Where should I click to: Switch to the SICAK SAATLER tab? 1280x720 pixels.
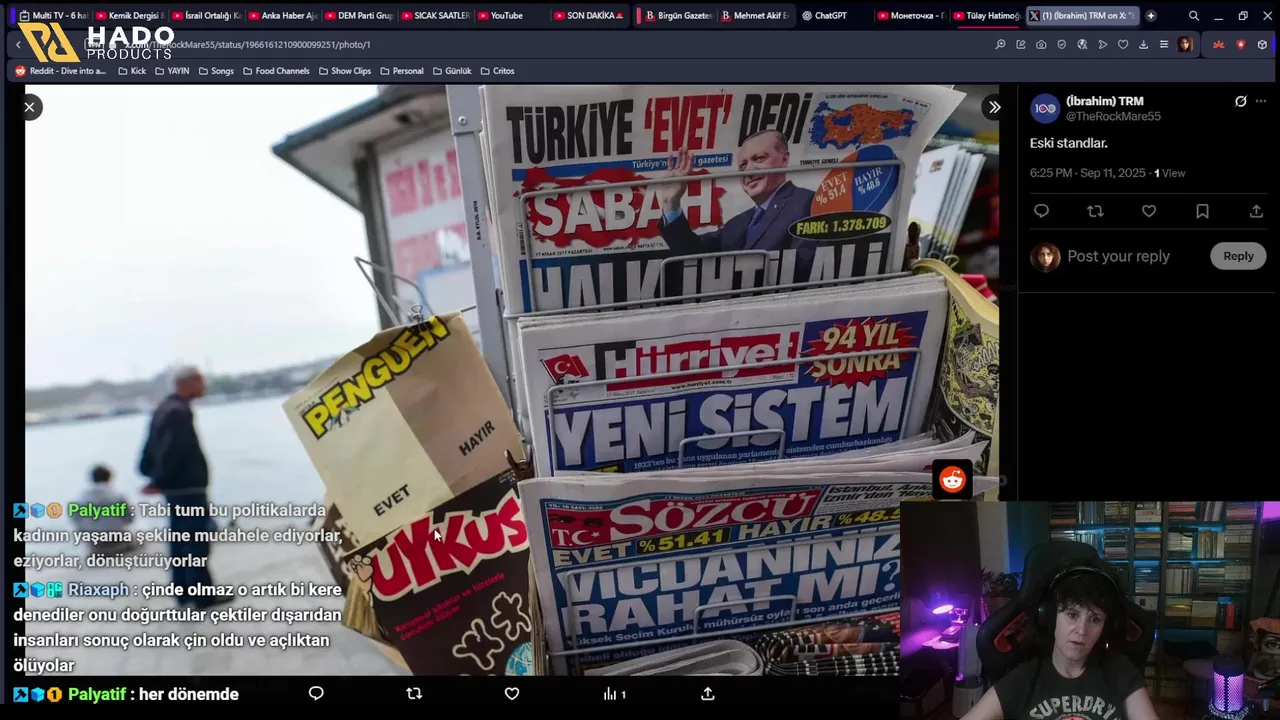[436, 15]
